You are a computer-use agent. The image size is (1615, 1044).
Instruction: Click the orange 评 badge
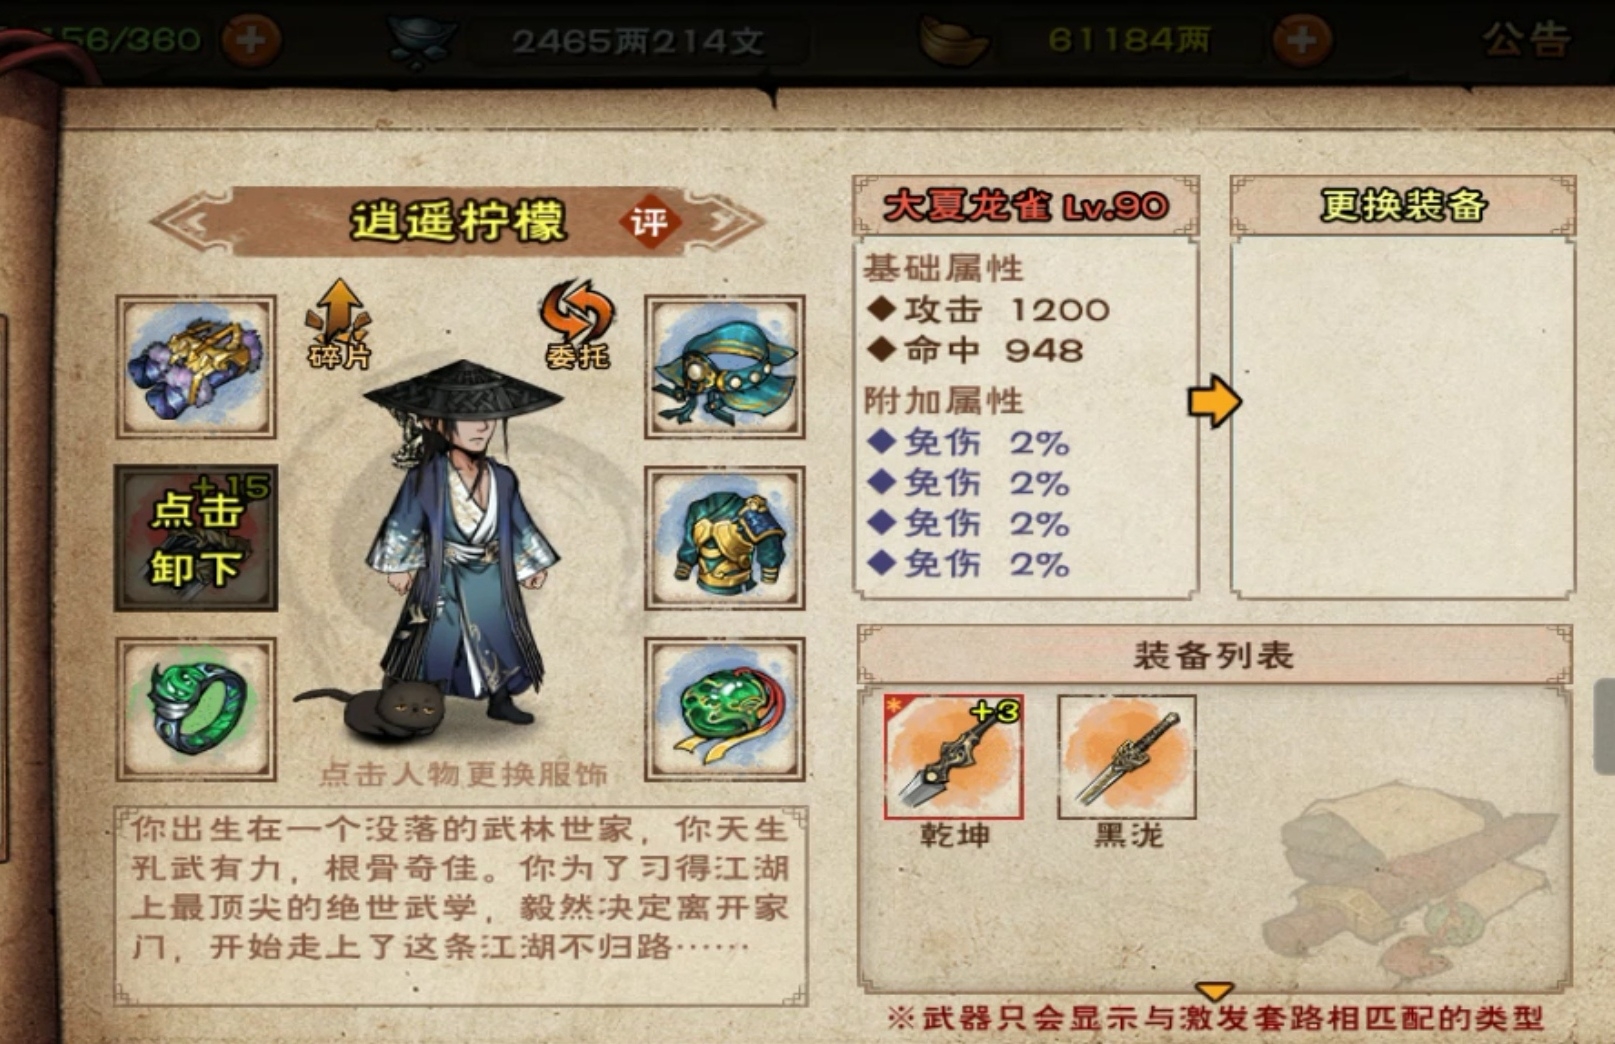650,221
